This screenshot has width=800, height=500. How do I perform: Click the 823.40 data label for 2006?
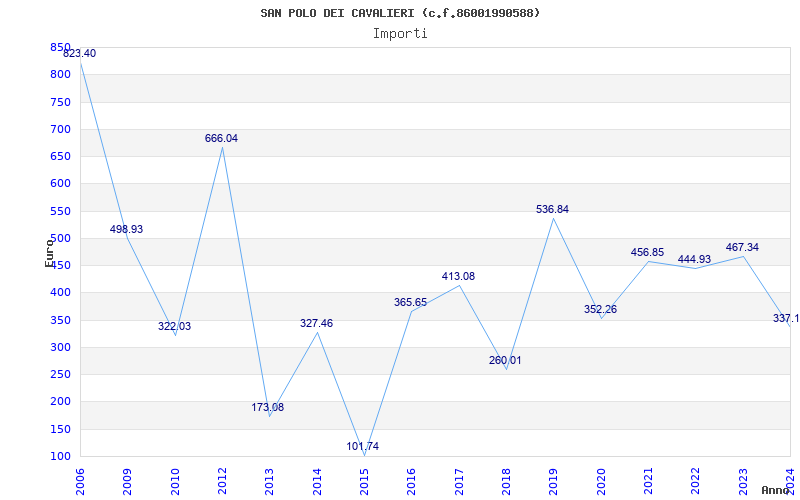tap(79, 54)
